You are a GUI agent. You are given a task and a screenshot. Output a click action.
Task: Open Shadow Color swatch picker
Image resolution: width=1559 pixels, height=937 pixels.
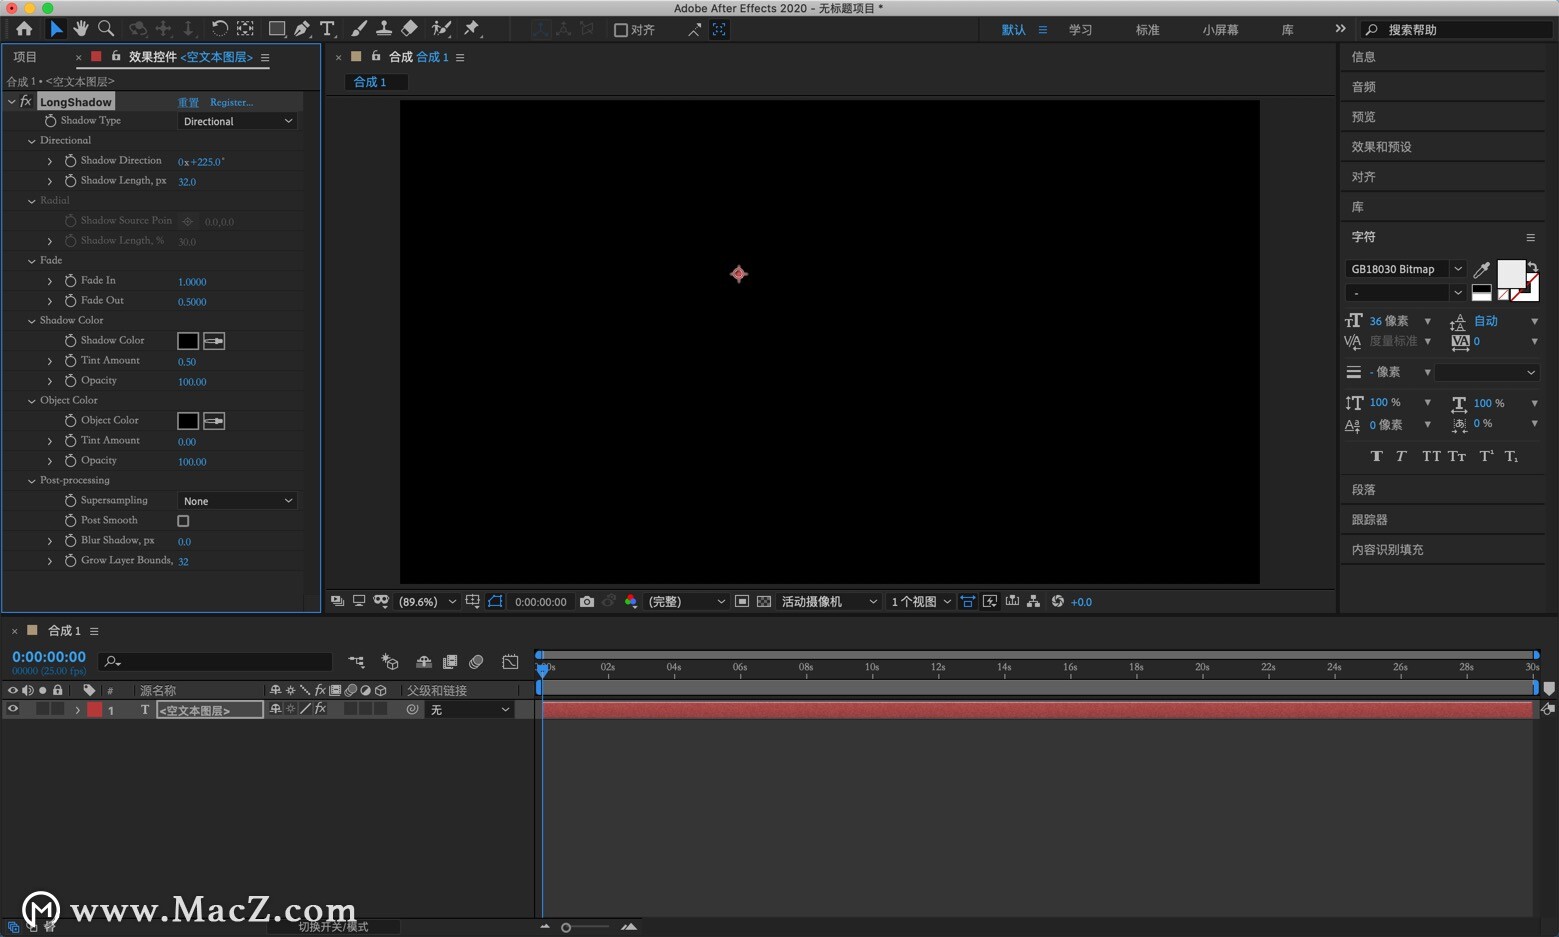pyautogui.click(x=188, y=341)
